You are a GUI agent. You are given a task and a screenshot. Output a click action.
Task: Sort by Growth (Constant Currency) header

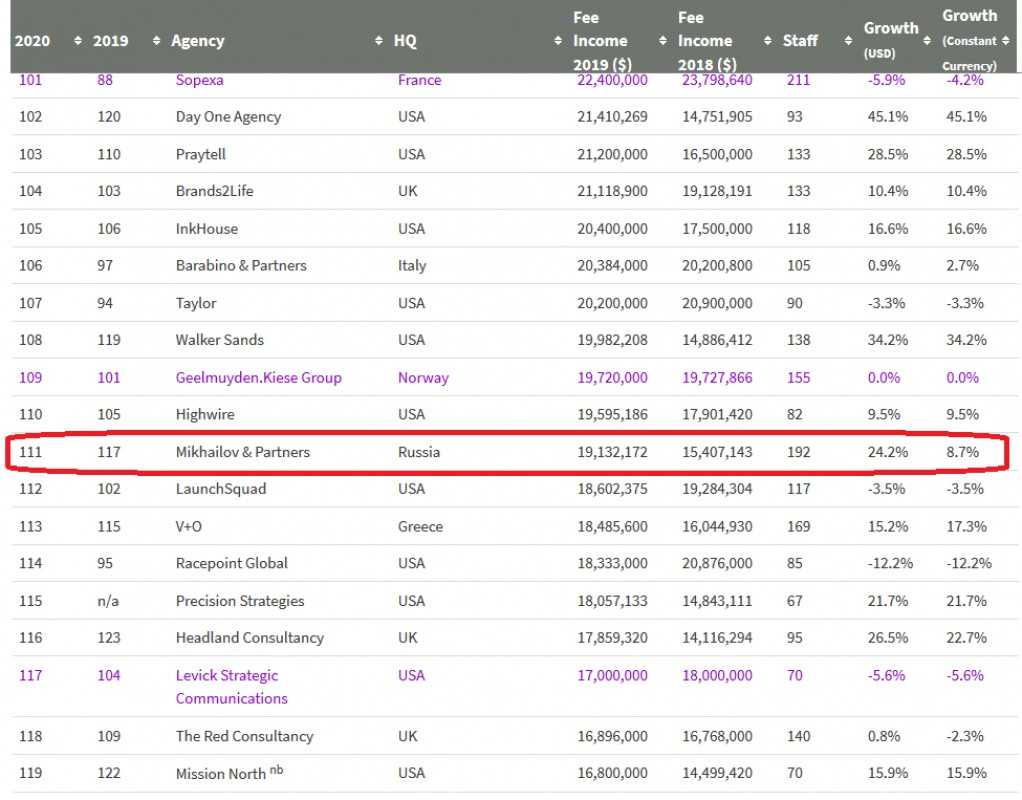tap(969, 39)
